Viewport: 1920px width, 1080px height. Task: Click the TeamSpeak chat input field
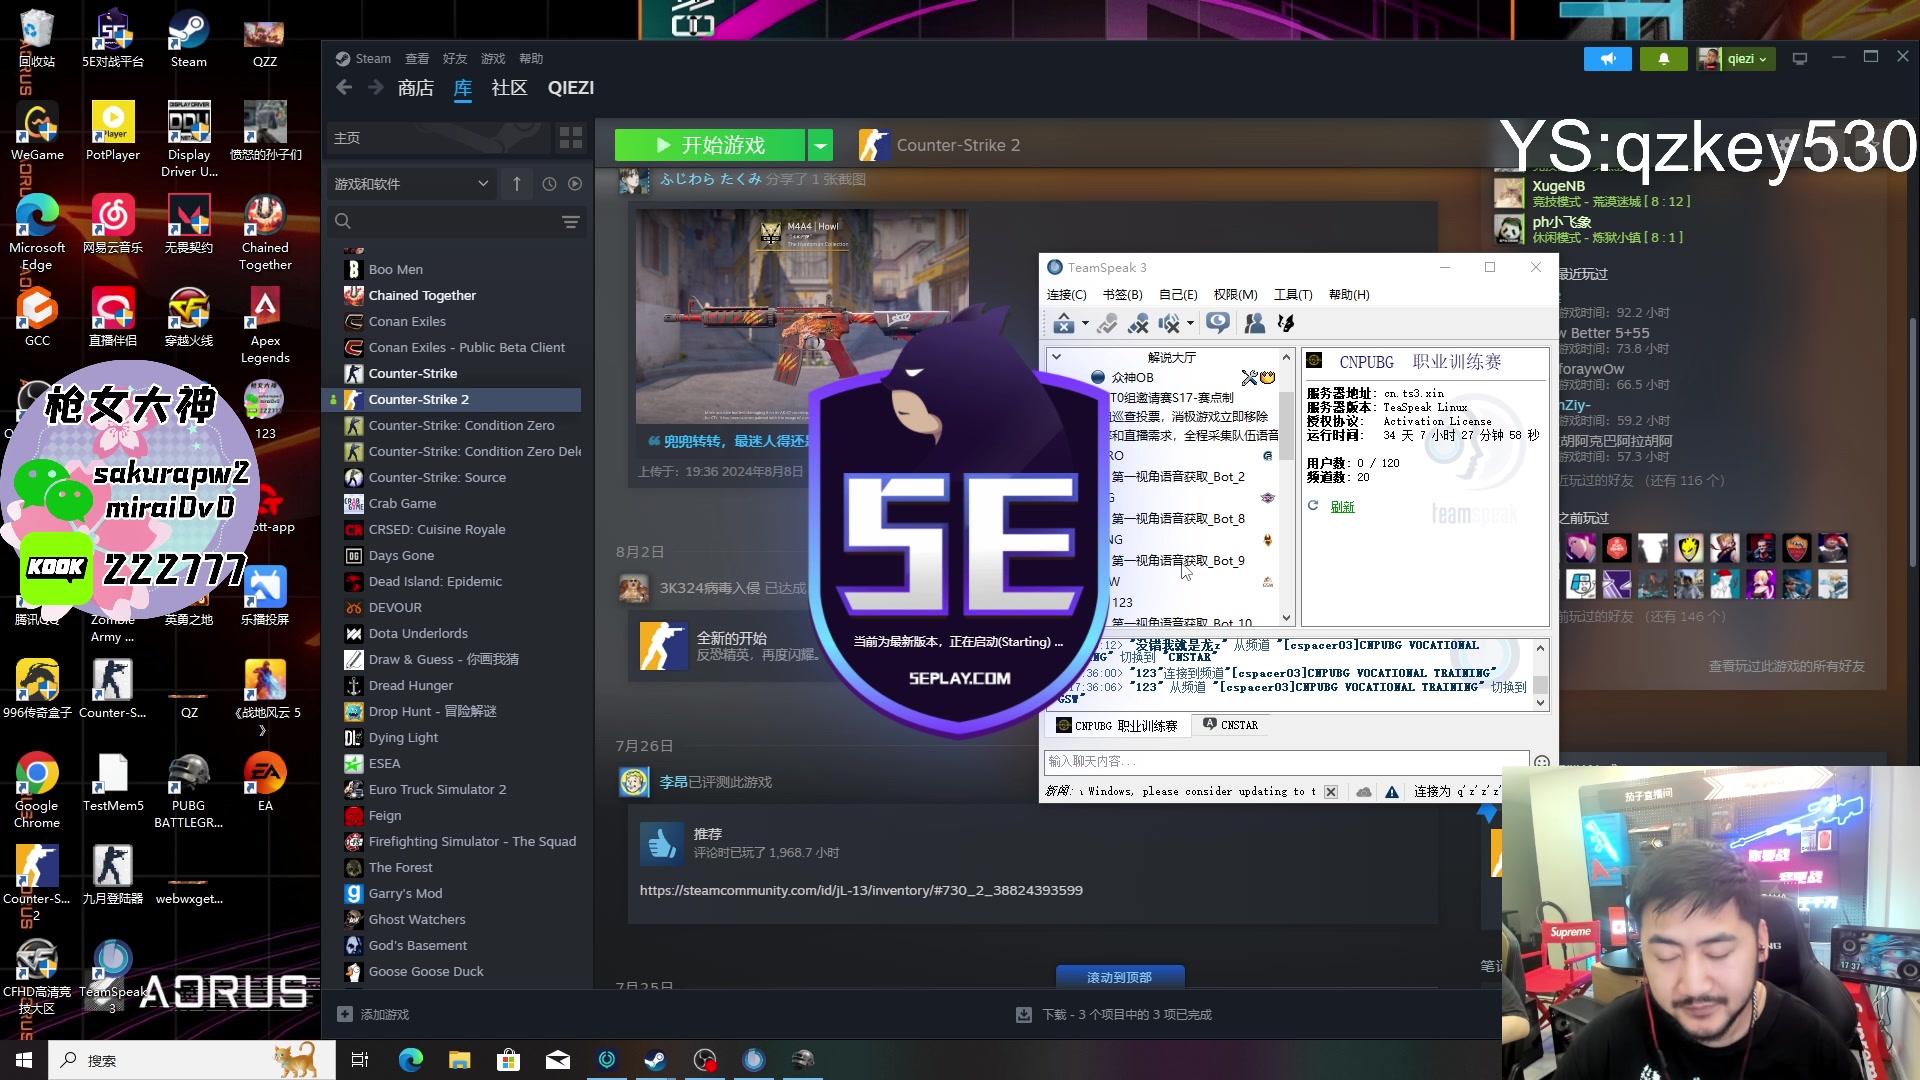pos(1286,761)
